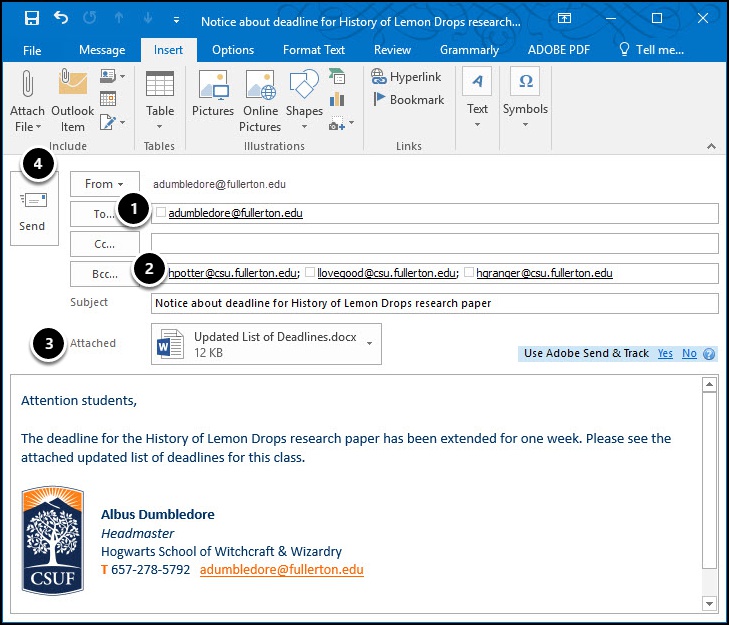
Task: Go to next item arrow
Action: (148, 18)
